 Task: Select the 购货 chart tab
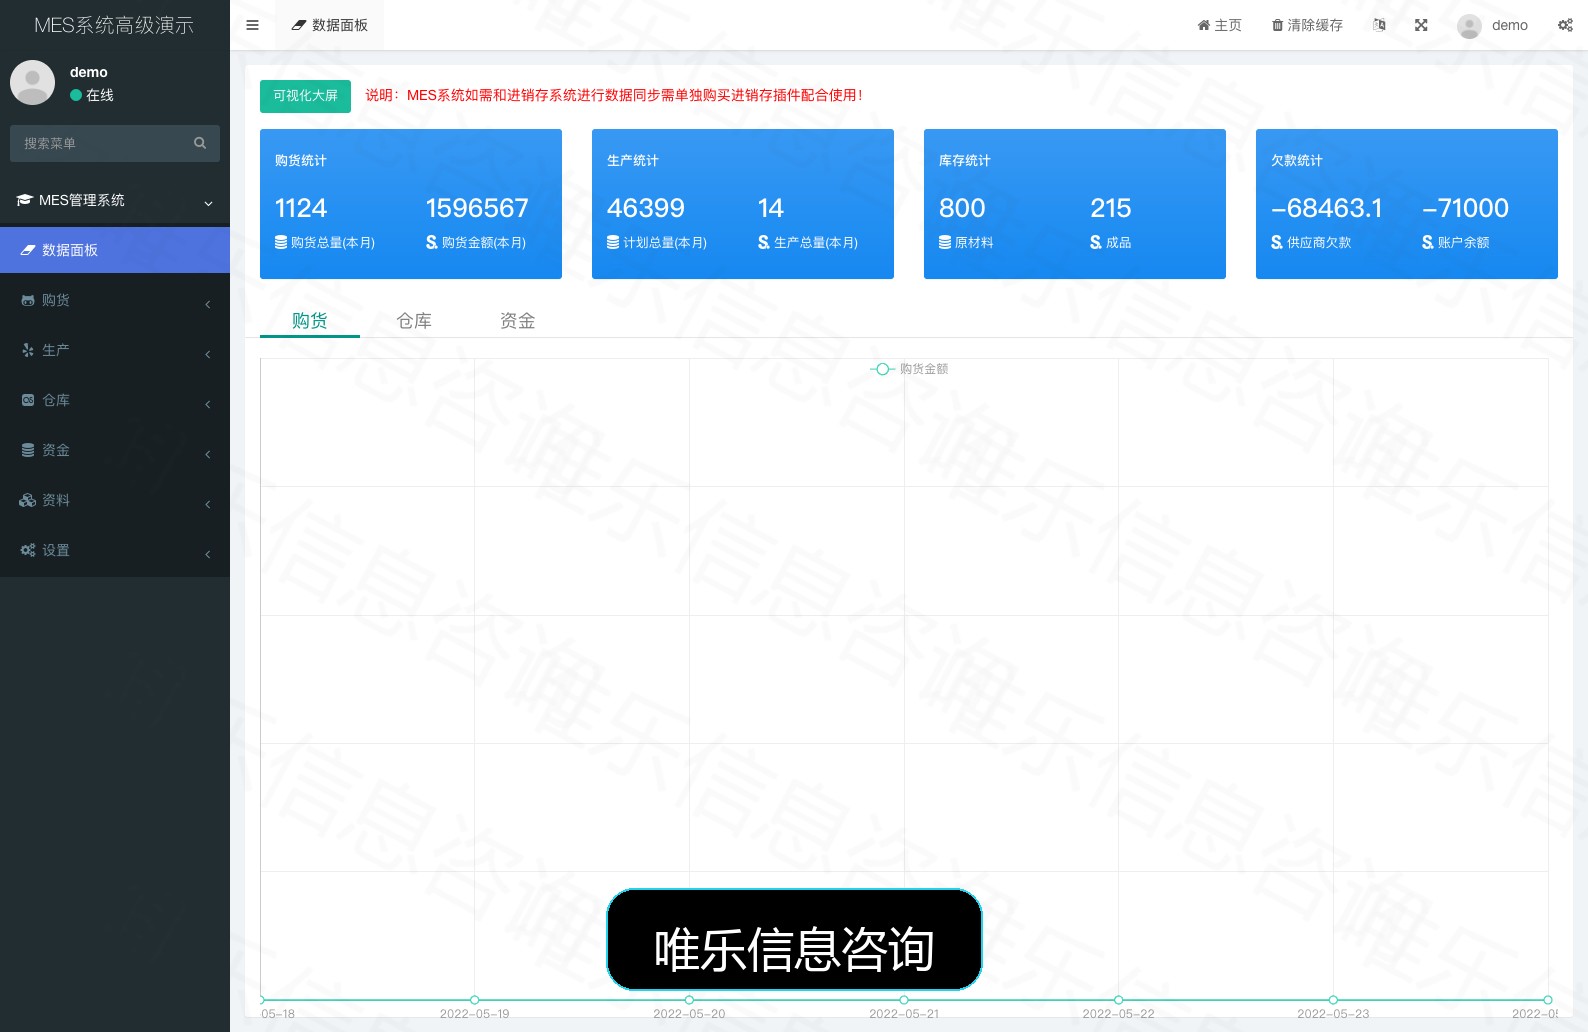pos(310,320)
